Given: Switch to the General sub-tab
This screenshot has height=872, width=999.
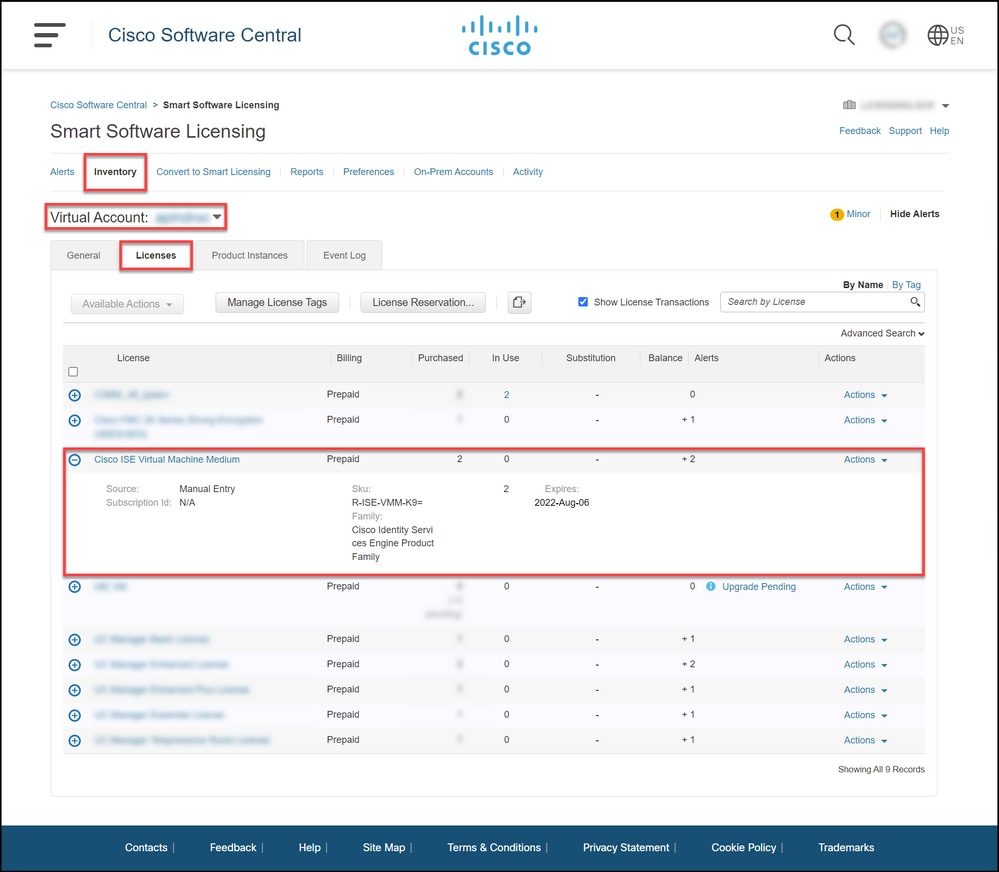Looking at the screenshot, I should 83,255.
